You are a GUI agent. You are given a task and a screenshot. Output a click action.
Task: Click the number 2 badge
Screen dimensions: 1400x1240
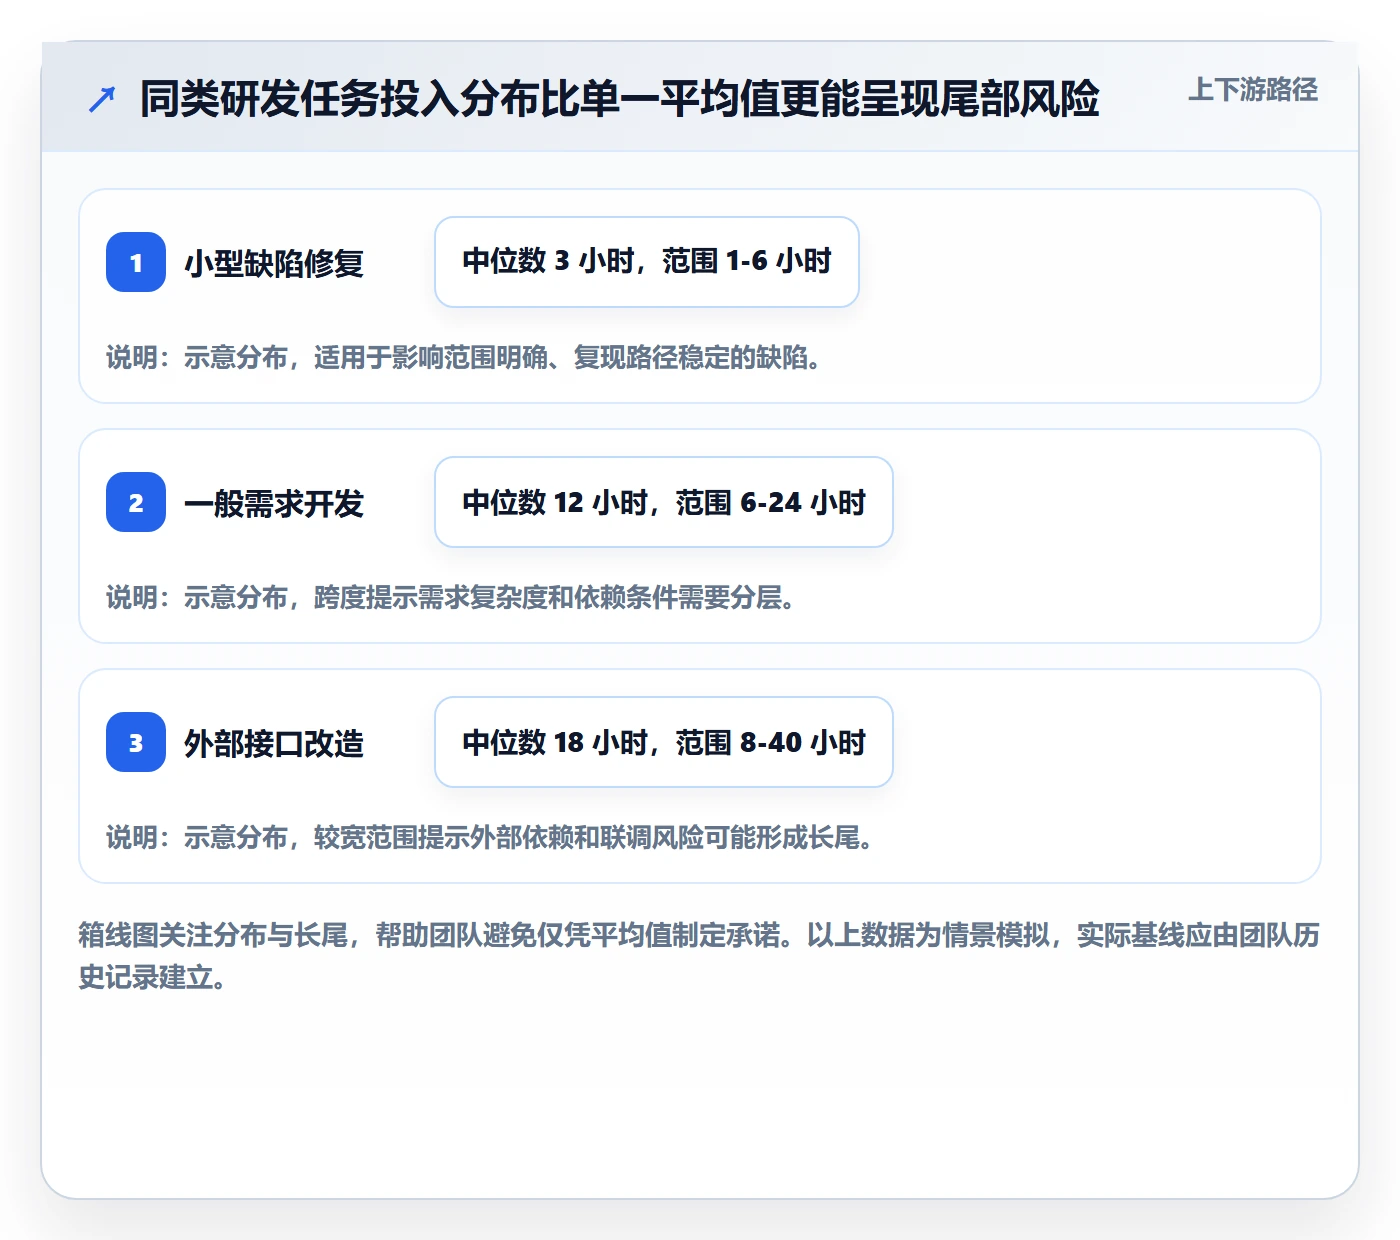pos(136,502)
